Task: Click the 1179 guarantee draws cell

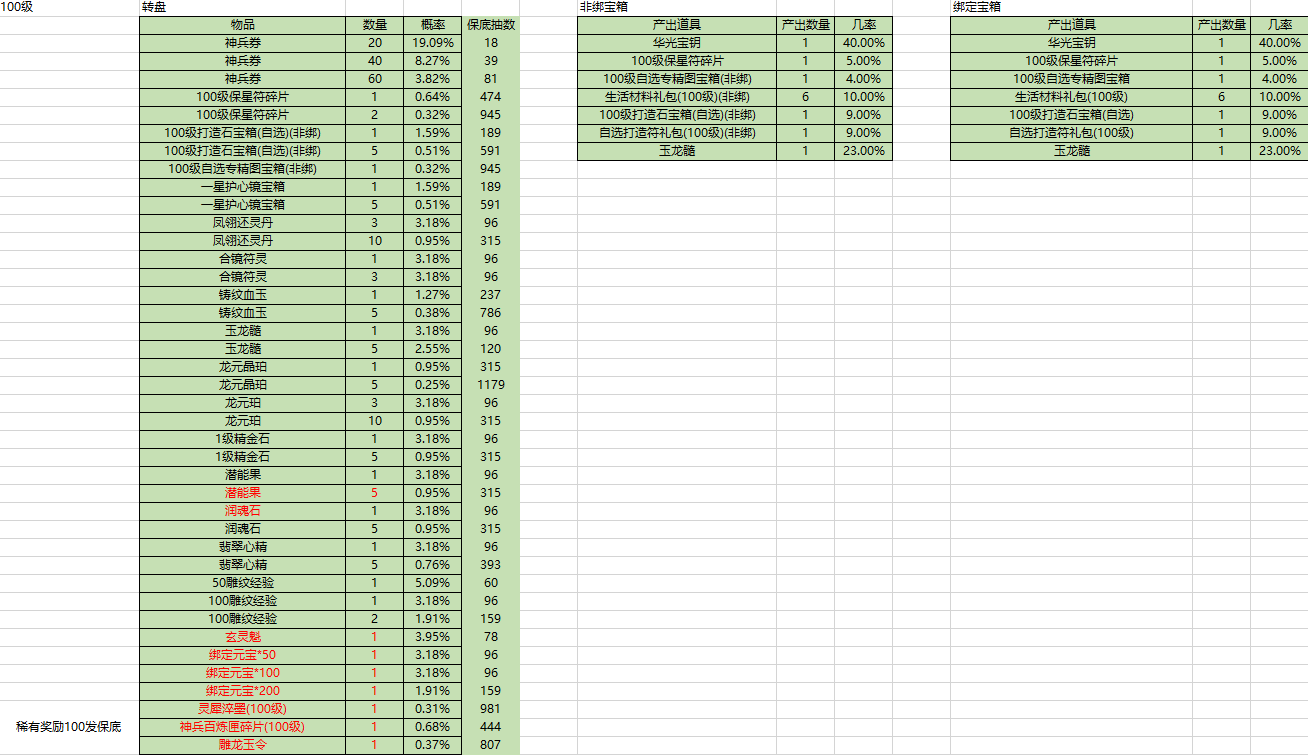Action: pyautogui.click(x=490, y=385)
